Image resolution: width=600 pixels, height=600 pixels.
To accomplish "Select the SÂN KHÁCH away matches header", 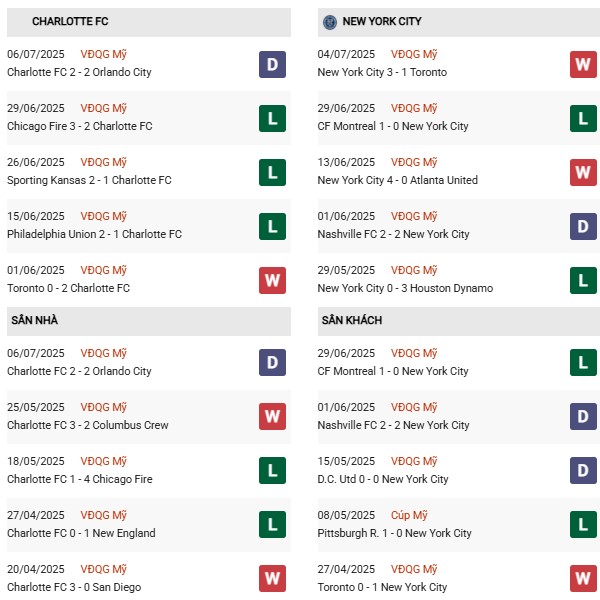I will (352, 320).
